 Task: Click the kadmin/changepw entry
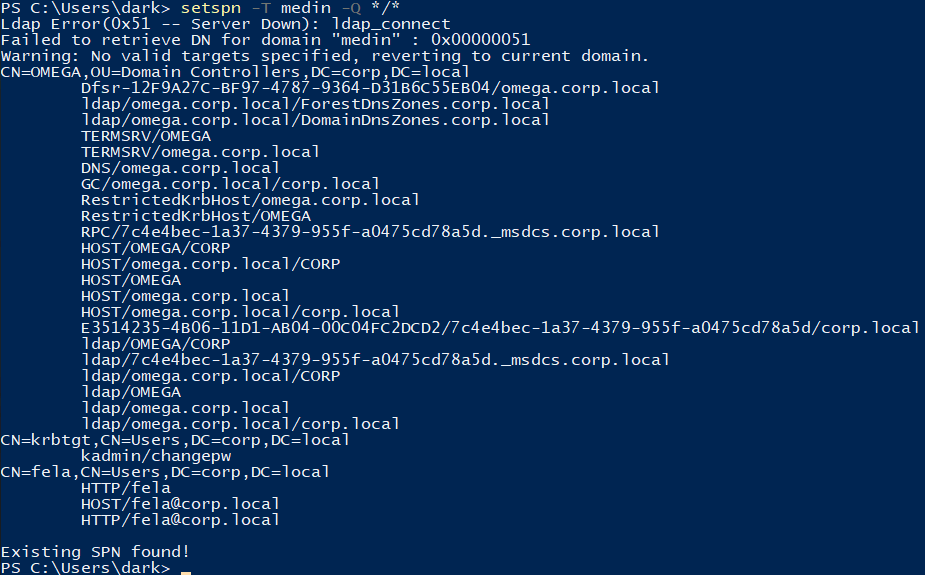pyautogui.click(x=156, y=456)
